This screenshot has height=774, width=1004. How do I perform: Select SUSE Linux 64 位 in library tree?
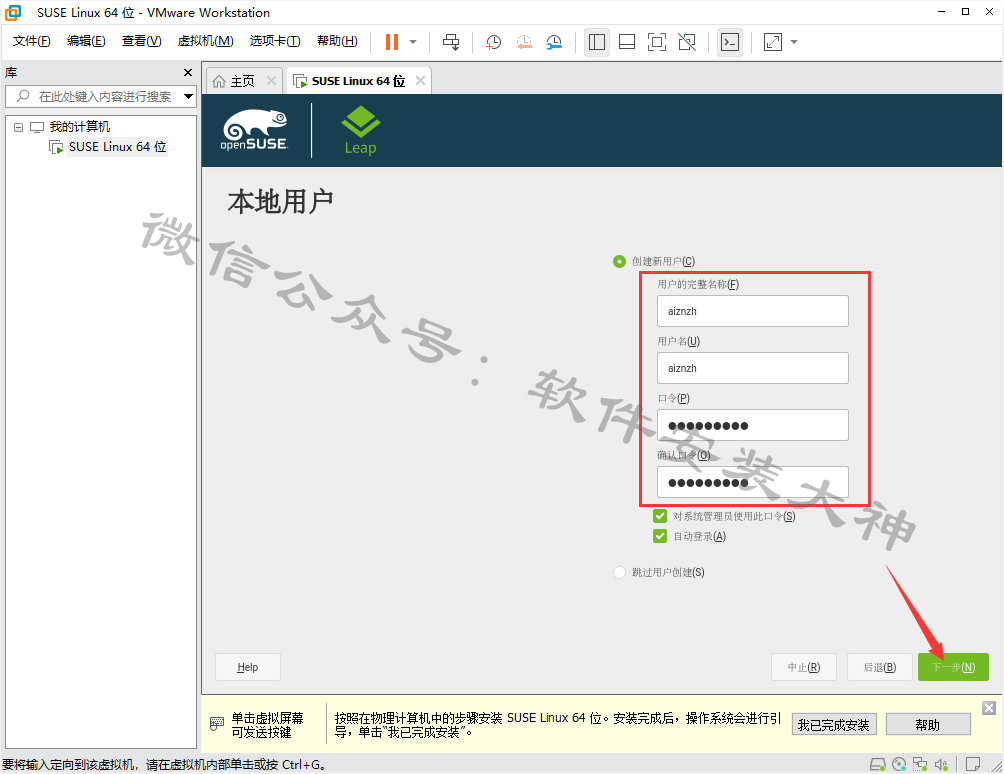pyautogui.click(x=117, y=147)
